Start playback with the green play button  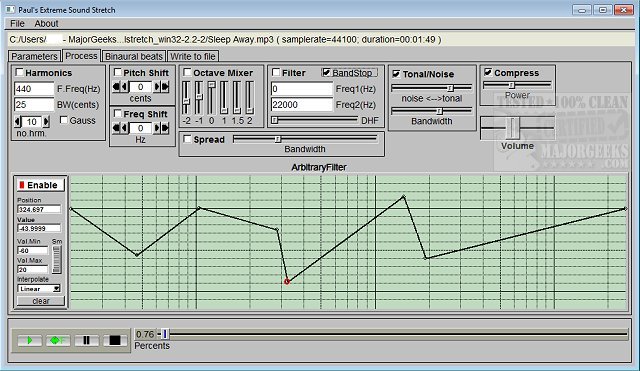click(29, 340)
